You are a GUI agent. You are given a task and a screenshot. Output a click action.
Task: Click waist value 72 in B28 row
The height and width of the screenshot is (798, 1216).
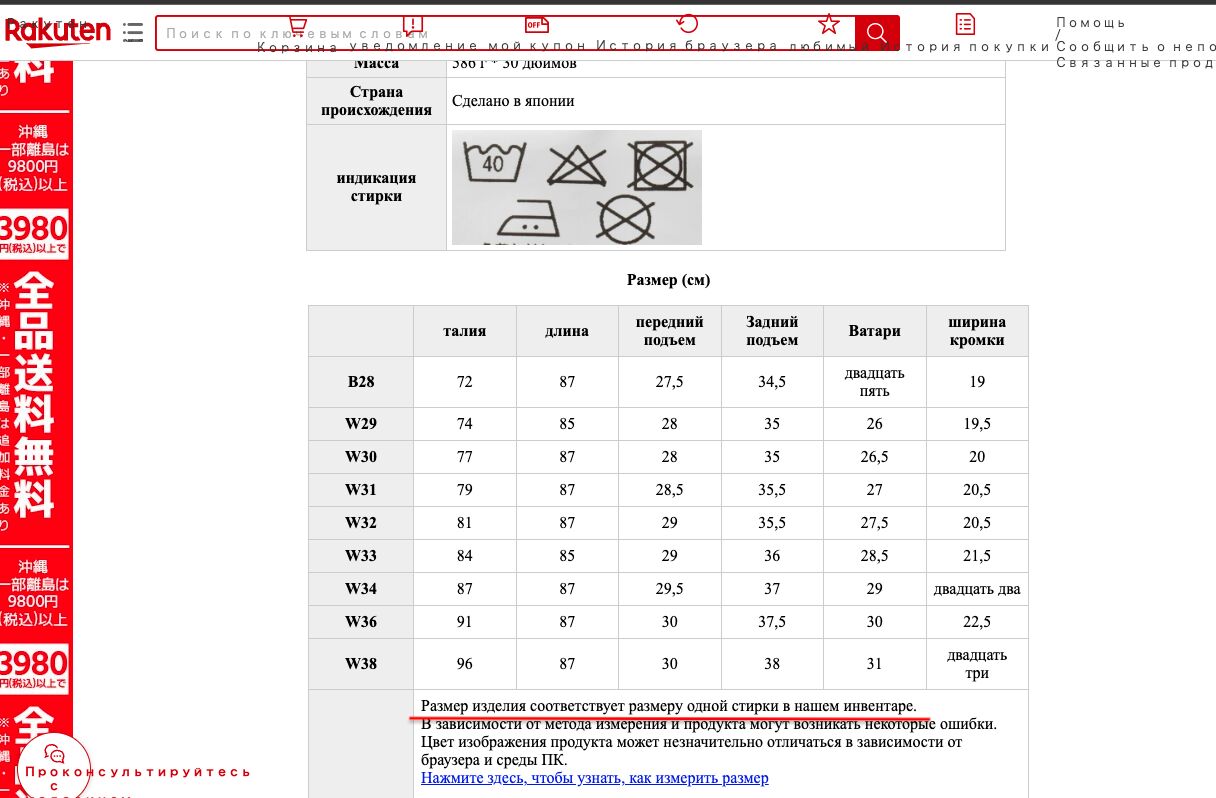coord(465,382)
